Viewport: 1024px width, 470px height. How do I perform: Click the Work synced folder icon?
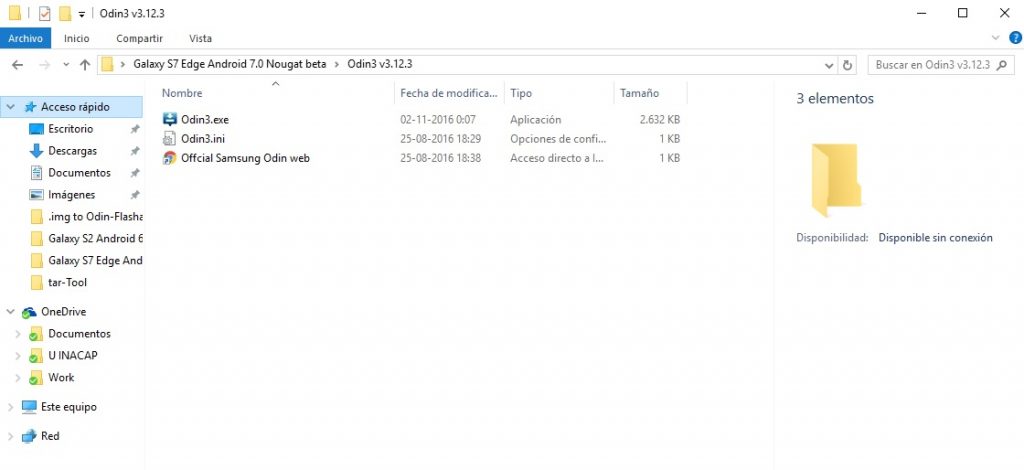click(36, 378)
